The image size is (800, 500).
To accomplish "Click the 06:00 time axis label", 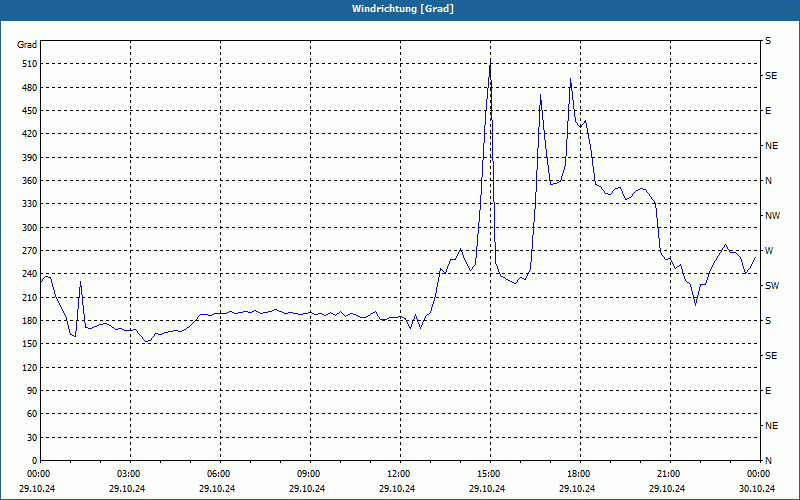I will [220, 474].
